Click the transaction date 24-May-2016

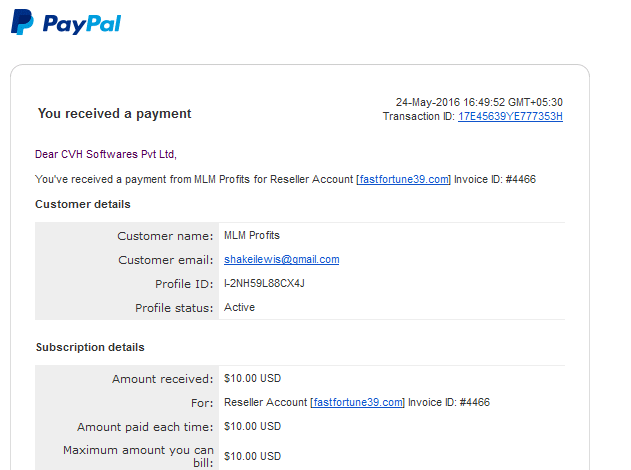pyautogui.click(x=428, y=102)
